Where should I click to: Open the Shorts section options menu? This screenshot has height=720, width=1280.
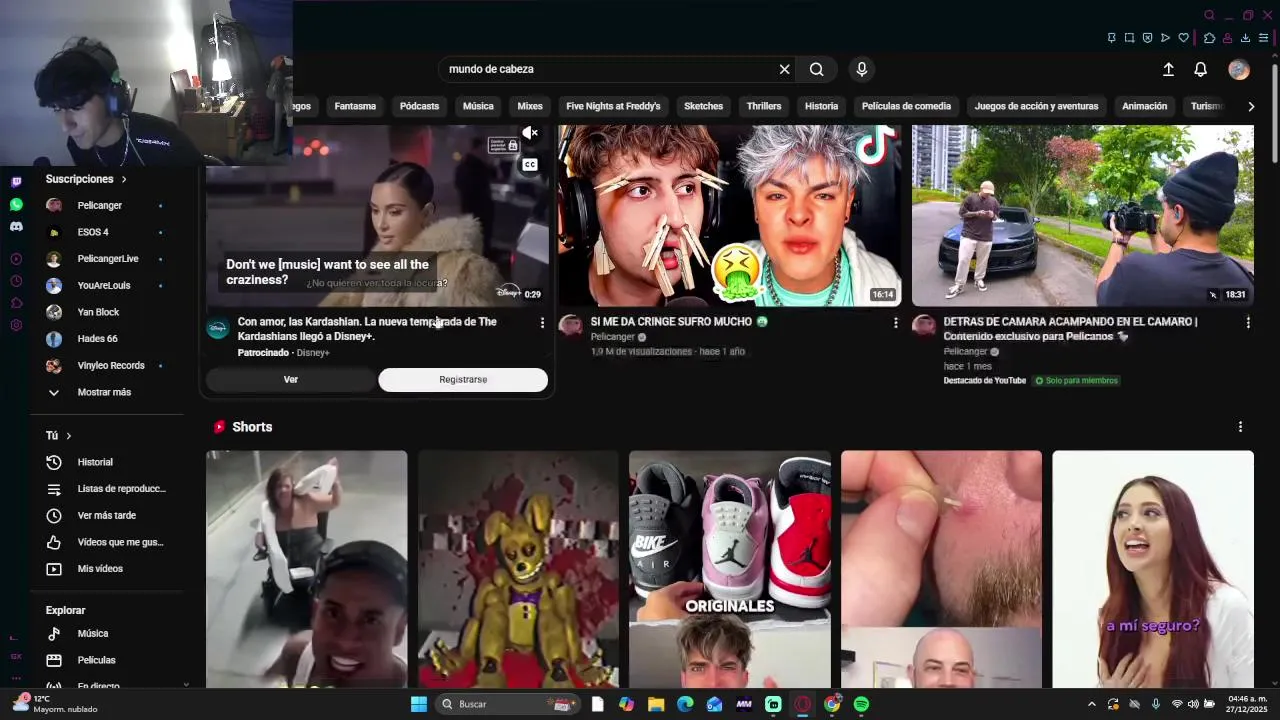tap(1240, 427)
